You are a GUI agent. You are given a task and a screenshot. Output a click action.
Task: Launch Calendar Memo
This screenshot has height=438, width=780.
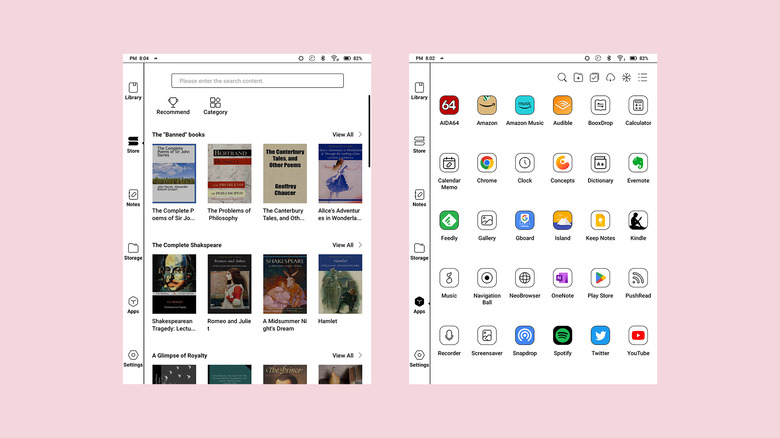[449, 163]
